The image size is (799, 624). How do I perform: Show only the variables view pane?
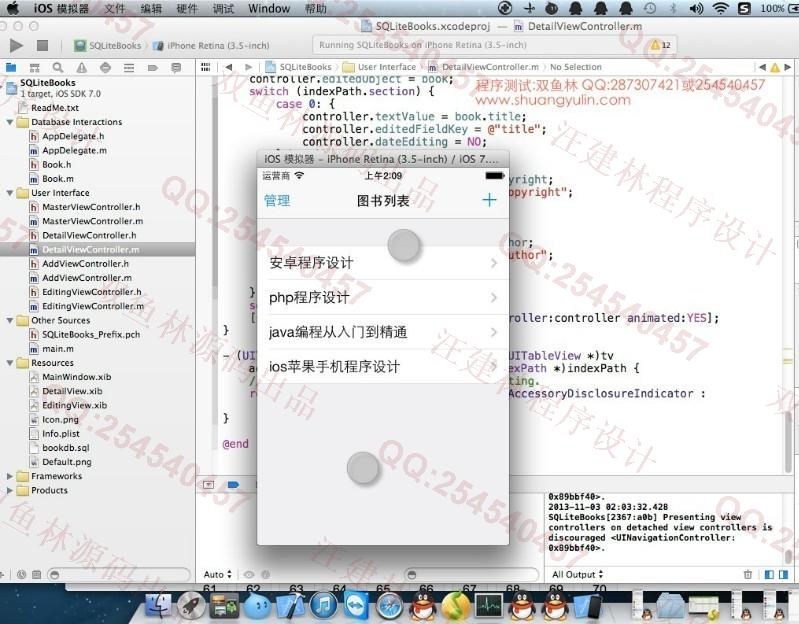[769, 575]
